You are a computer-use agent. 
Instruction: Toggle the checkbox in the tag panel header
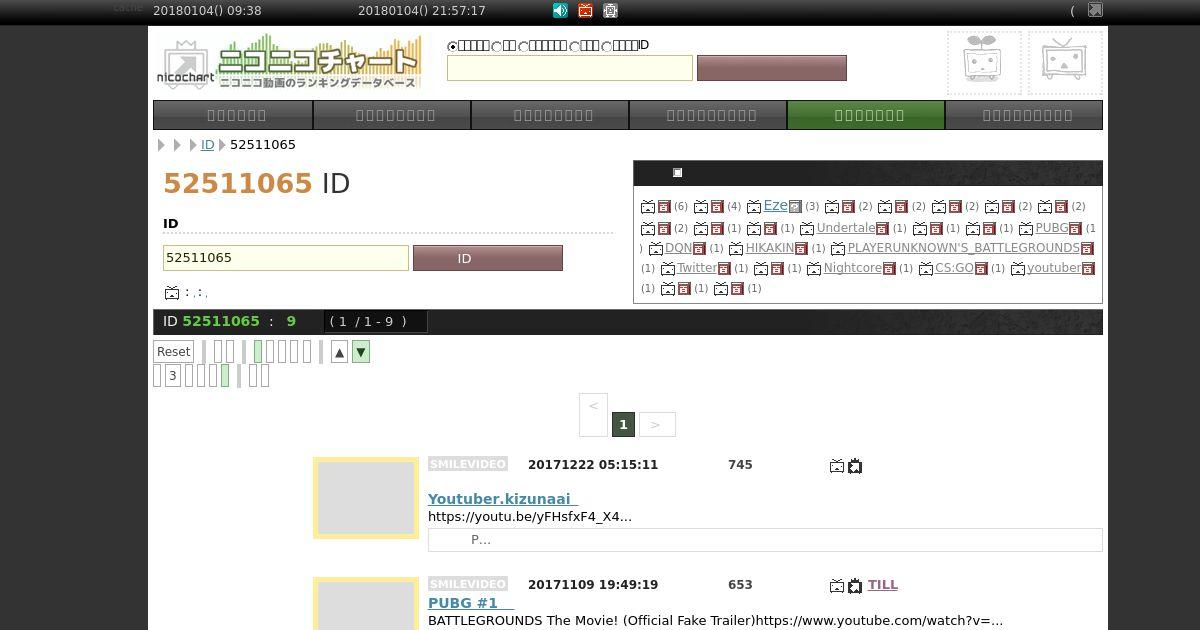677,173
